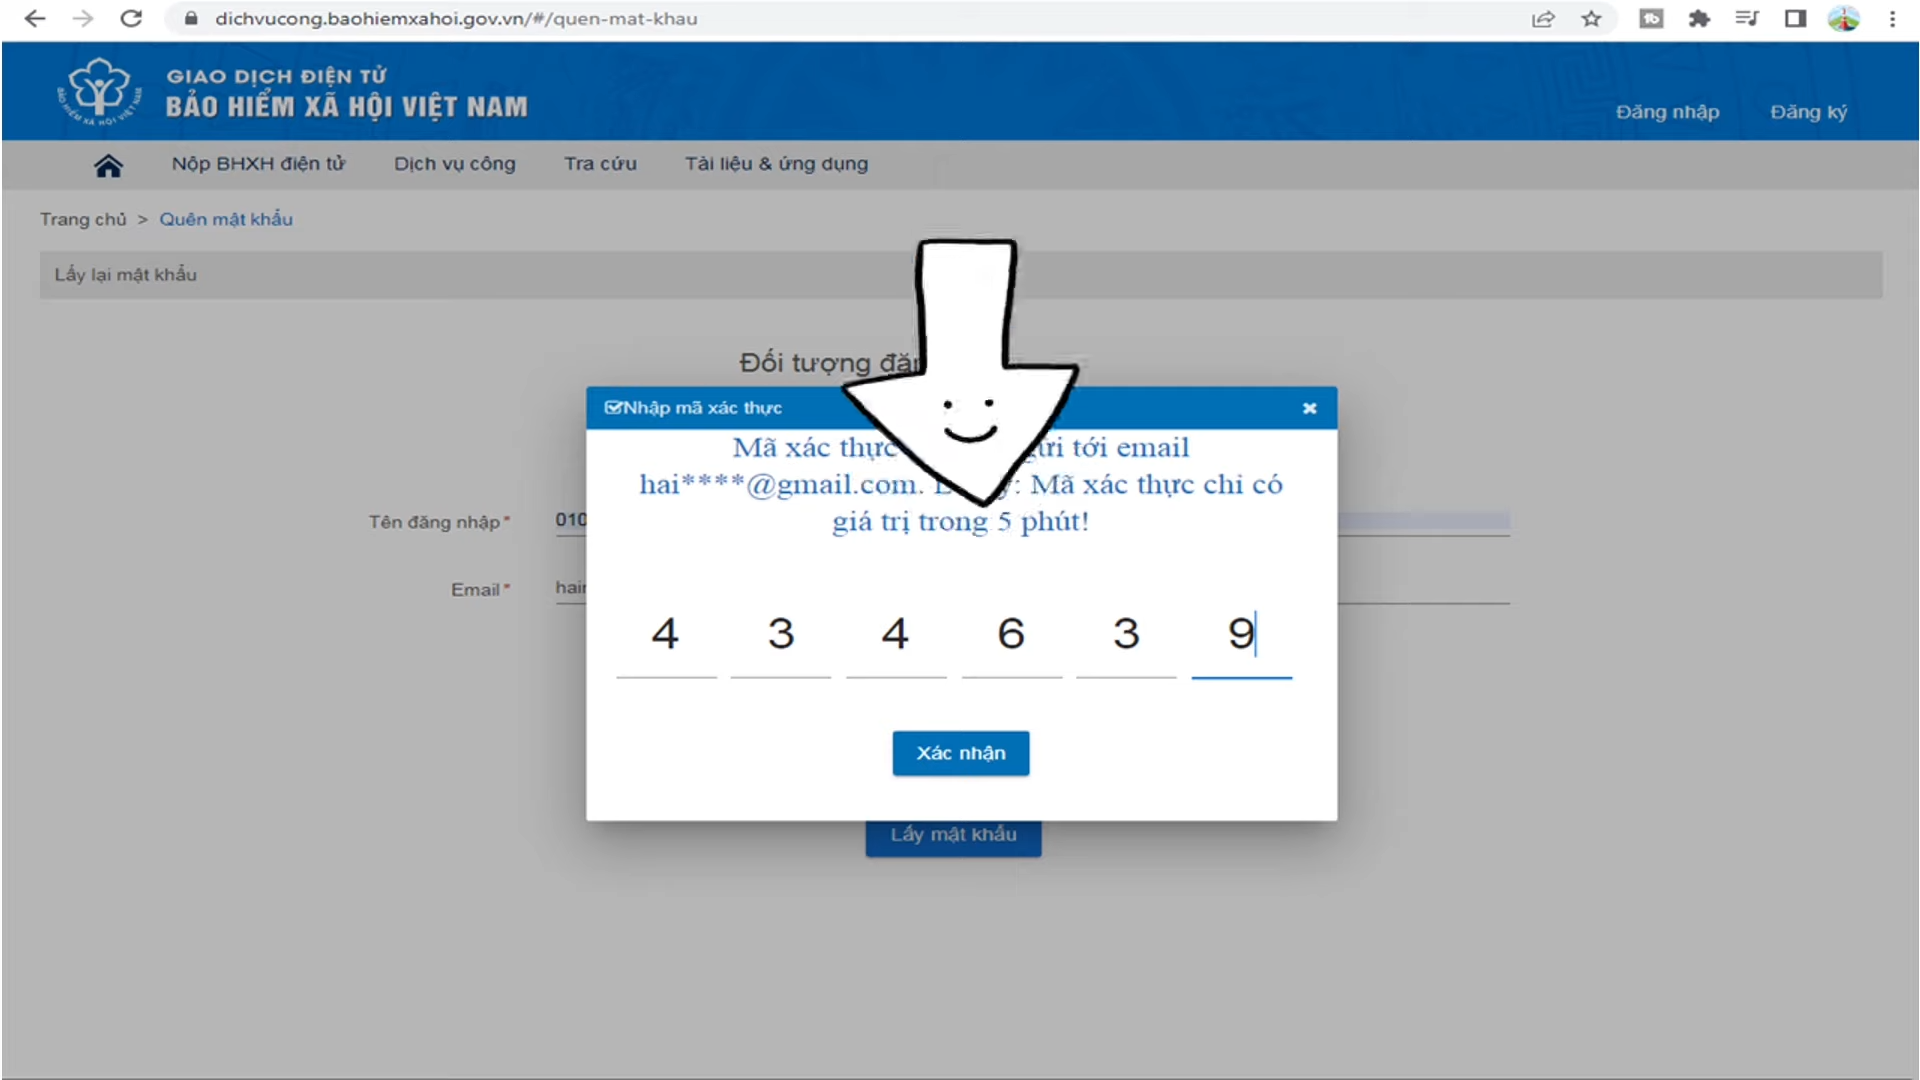Viewport: 1920px width, 1080px height.
Task: Click browser back arrow
Action: tap(35, 19)
